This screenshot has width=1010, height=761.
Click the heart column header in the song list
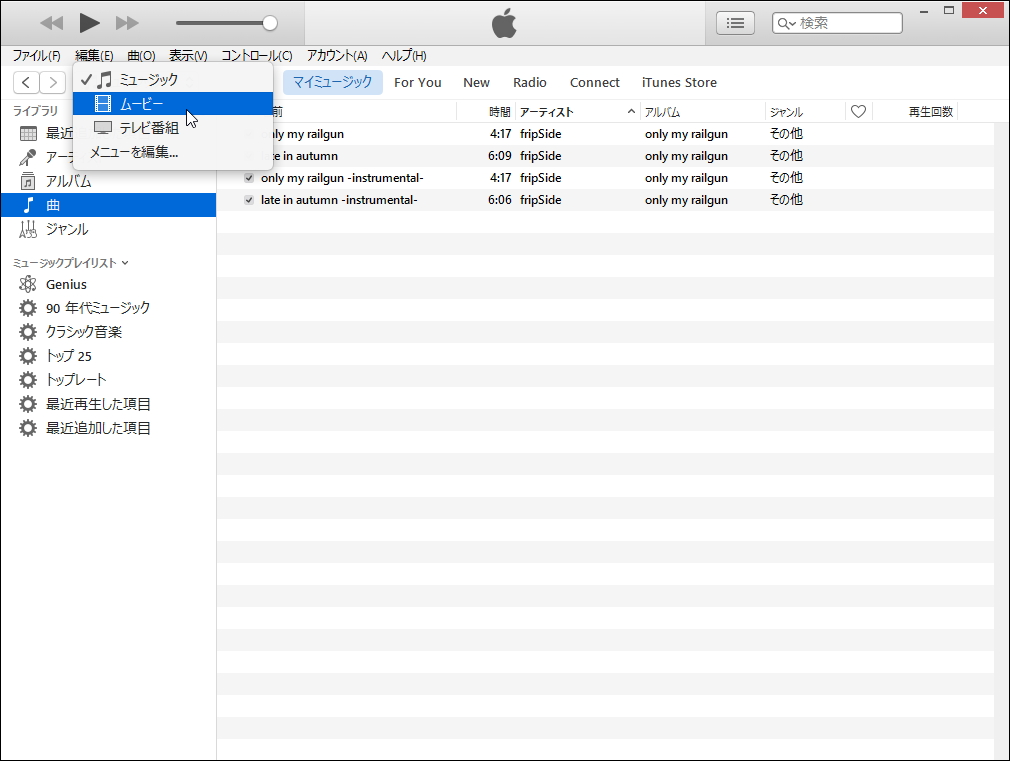coord(858,111)
